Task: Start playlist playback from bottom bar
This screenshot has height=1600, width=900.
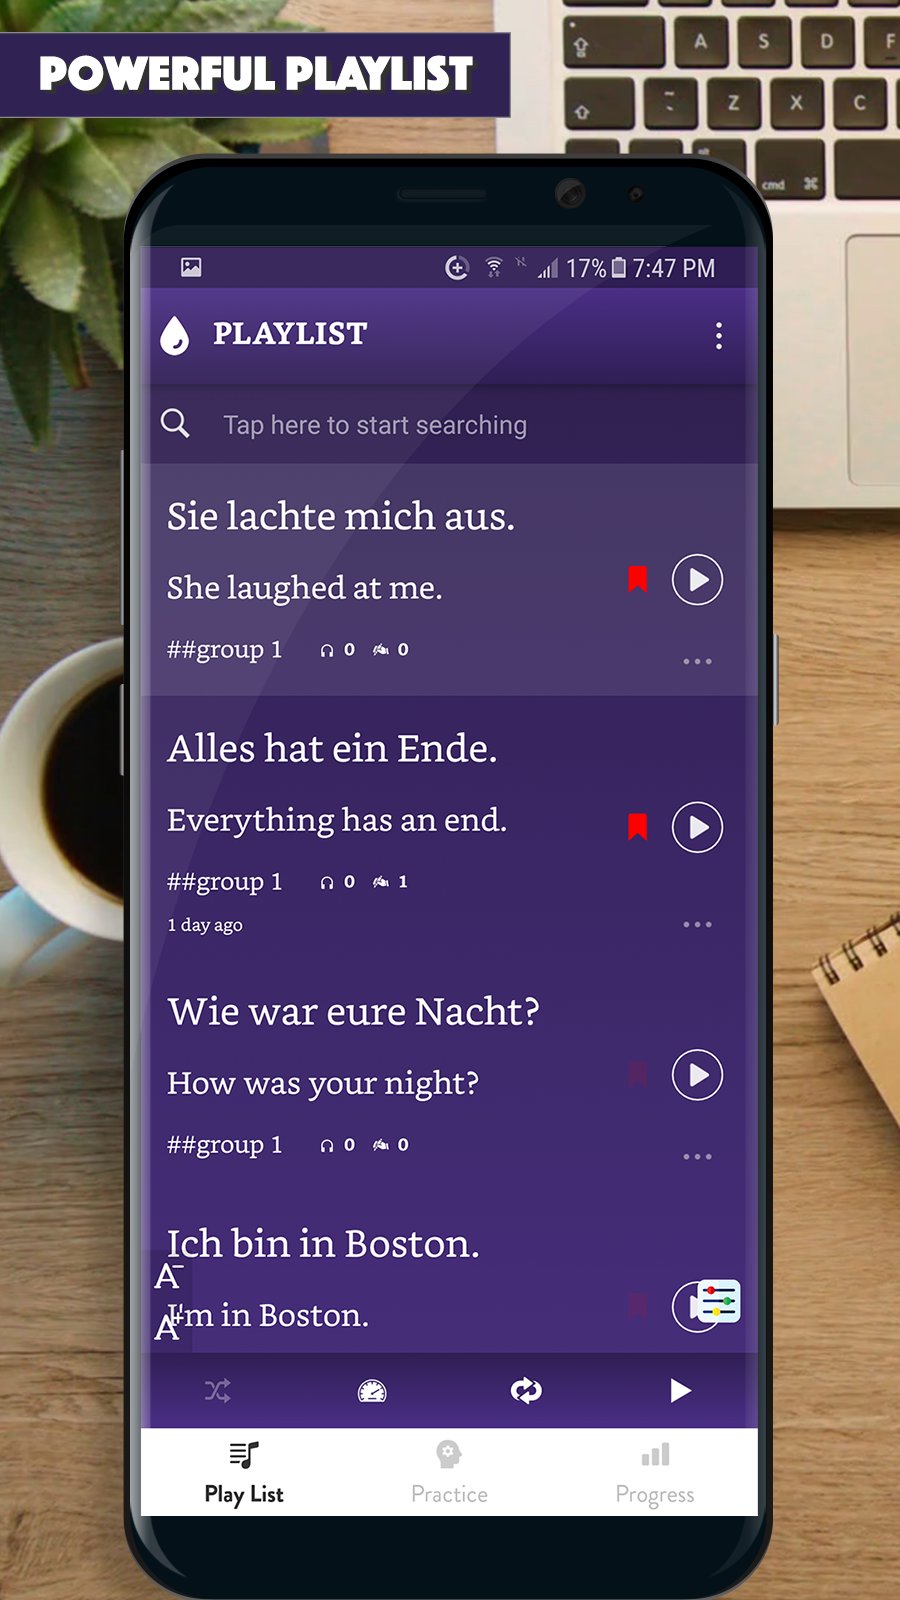Action: click(680, 1390)
